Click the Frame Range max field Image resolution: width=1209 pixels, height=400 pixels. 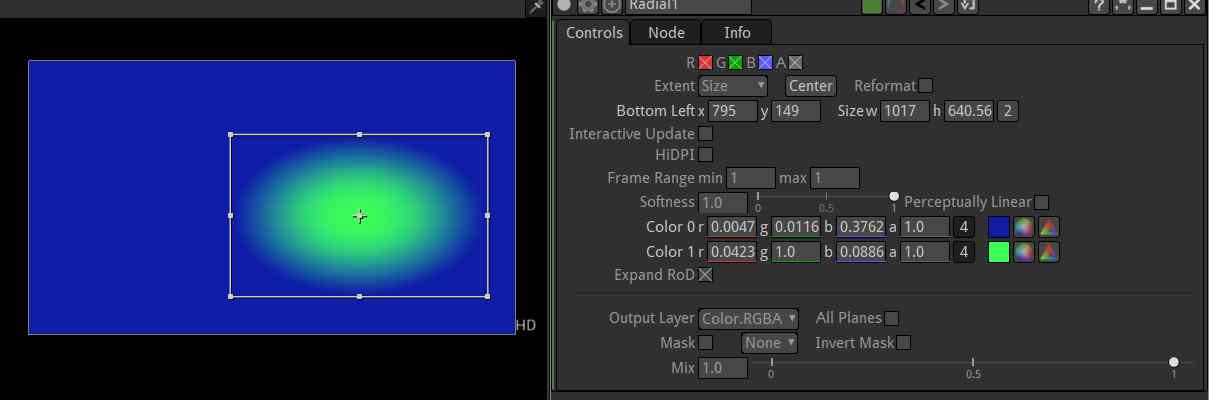(x=835, y=179)
